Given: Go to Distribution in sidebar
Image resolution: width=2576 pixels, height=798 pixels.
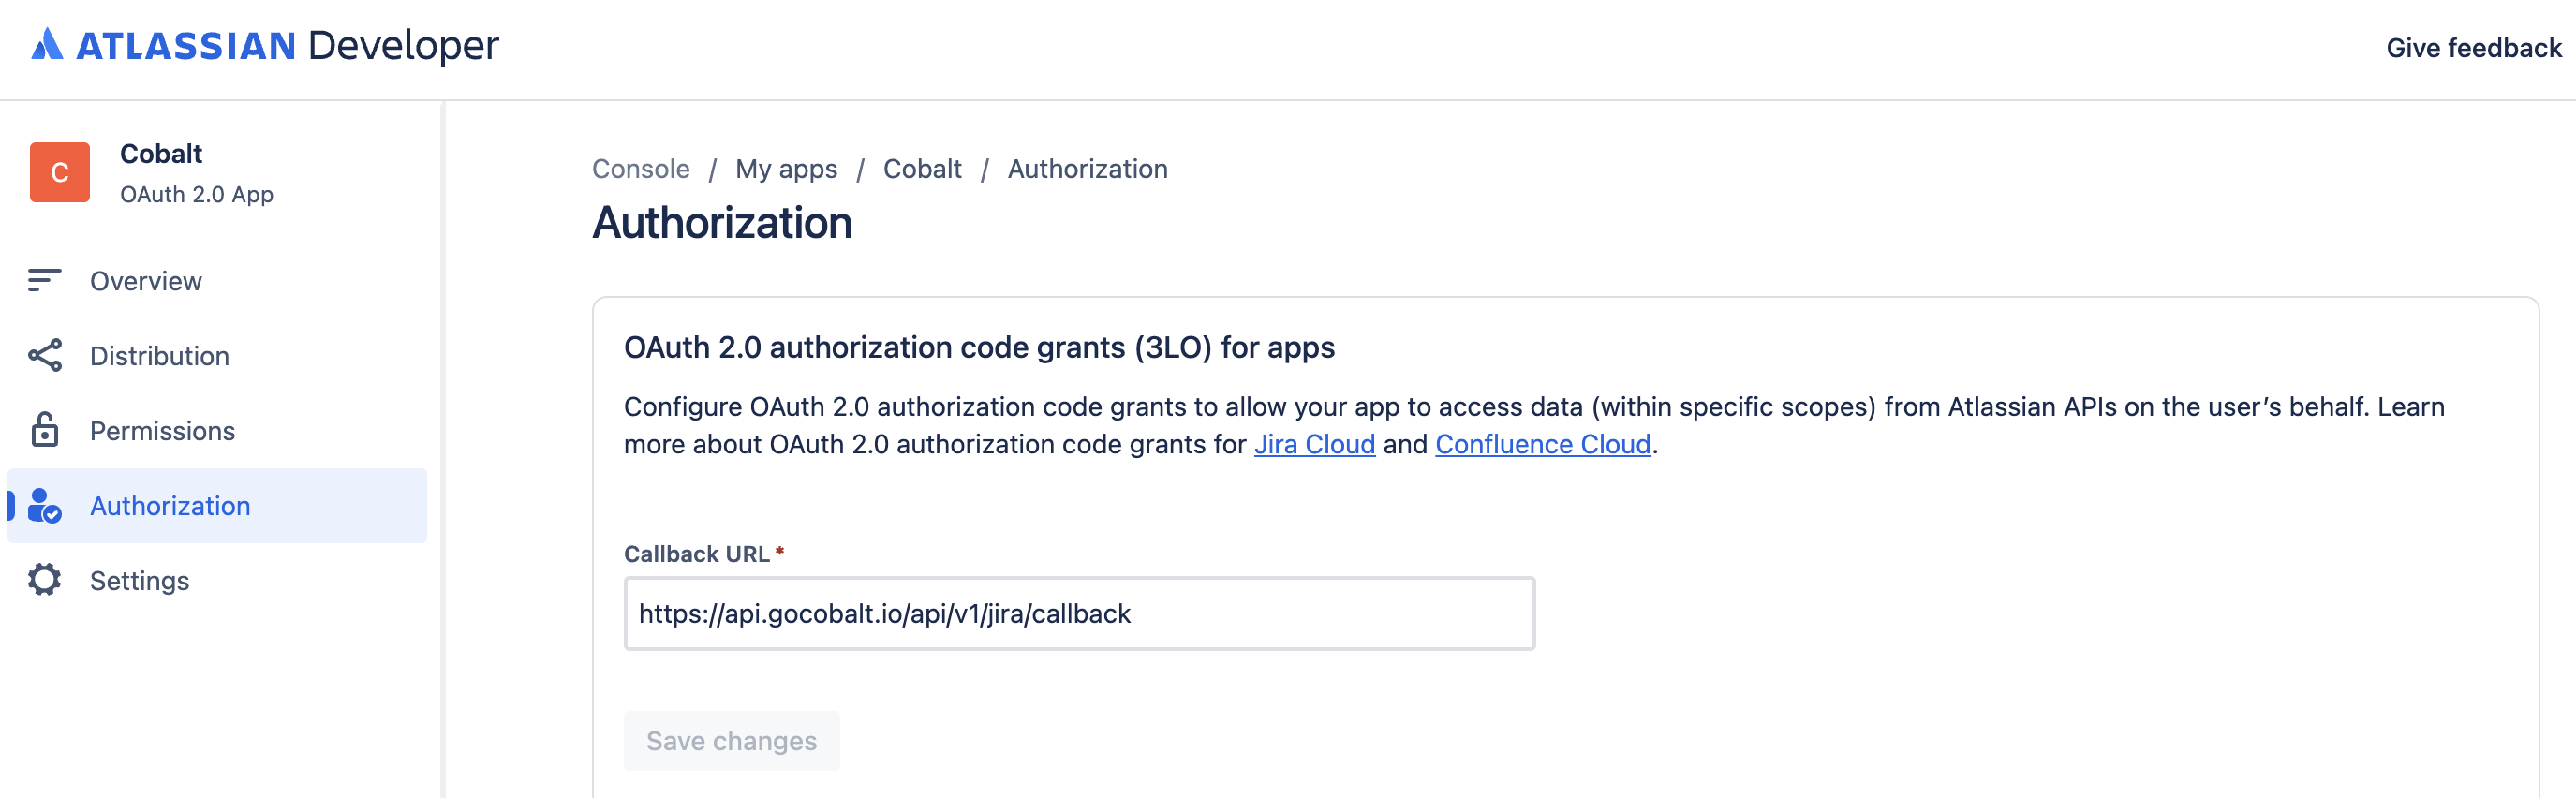Looking at the screenshot, I should (217, 356).
